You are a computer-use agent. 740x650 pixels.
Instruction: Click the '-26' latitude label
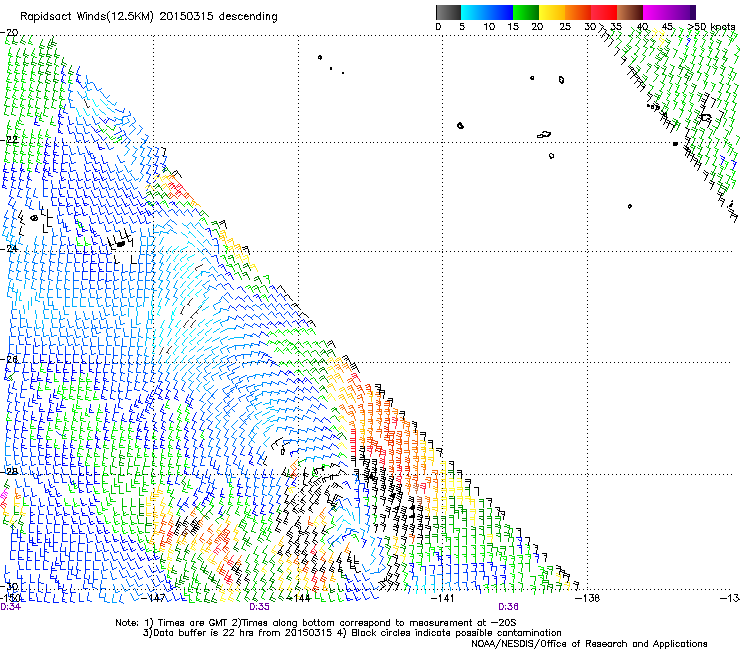point(9,360)
